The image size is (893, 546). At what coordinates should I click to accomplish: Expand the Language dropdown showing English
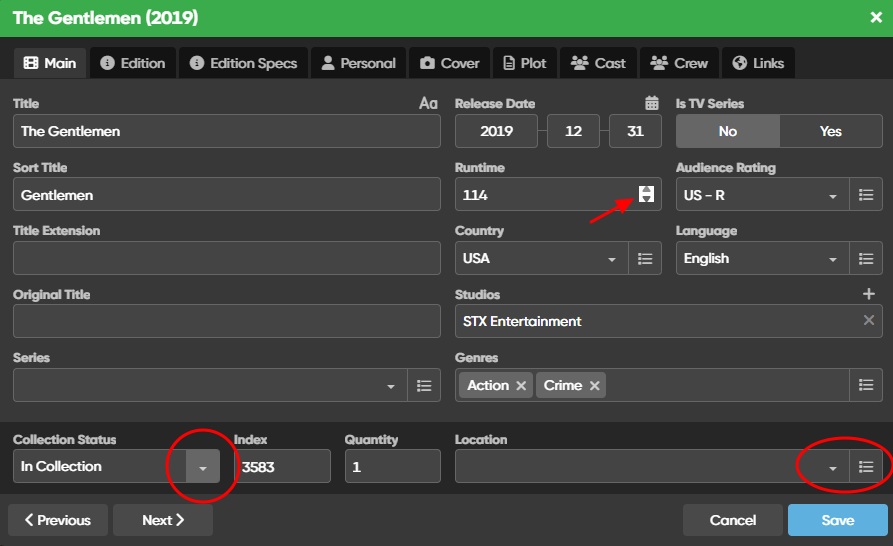click(x=833, y=259)
